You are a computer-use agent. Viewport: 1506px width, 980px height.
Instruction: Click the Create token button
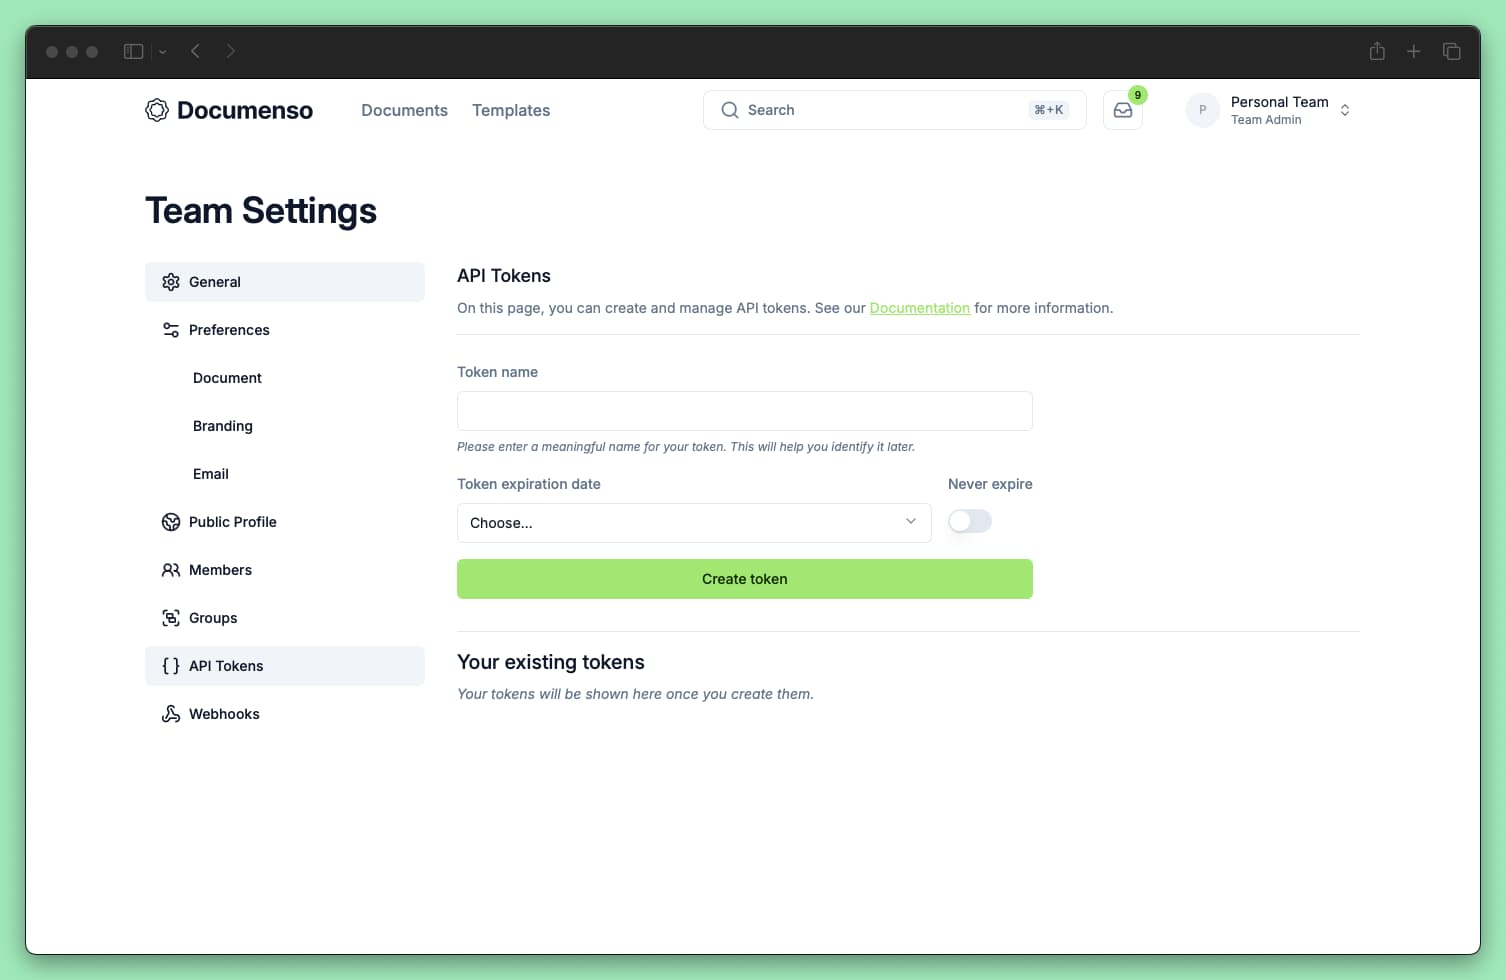[744, 579]
